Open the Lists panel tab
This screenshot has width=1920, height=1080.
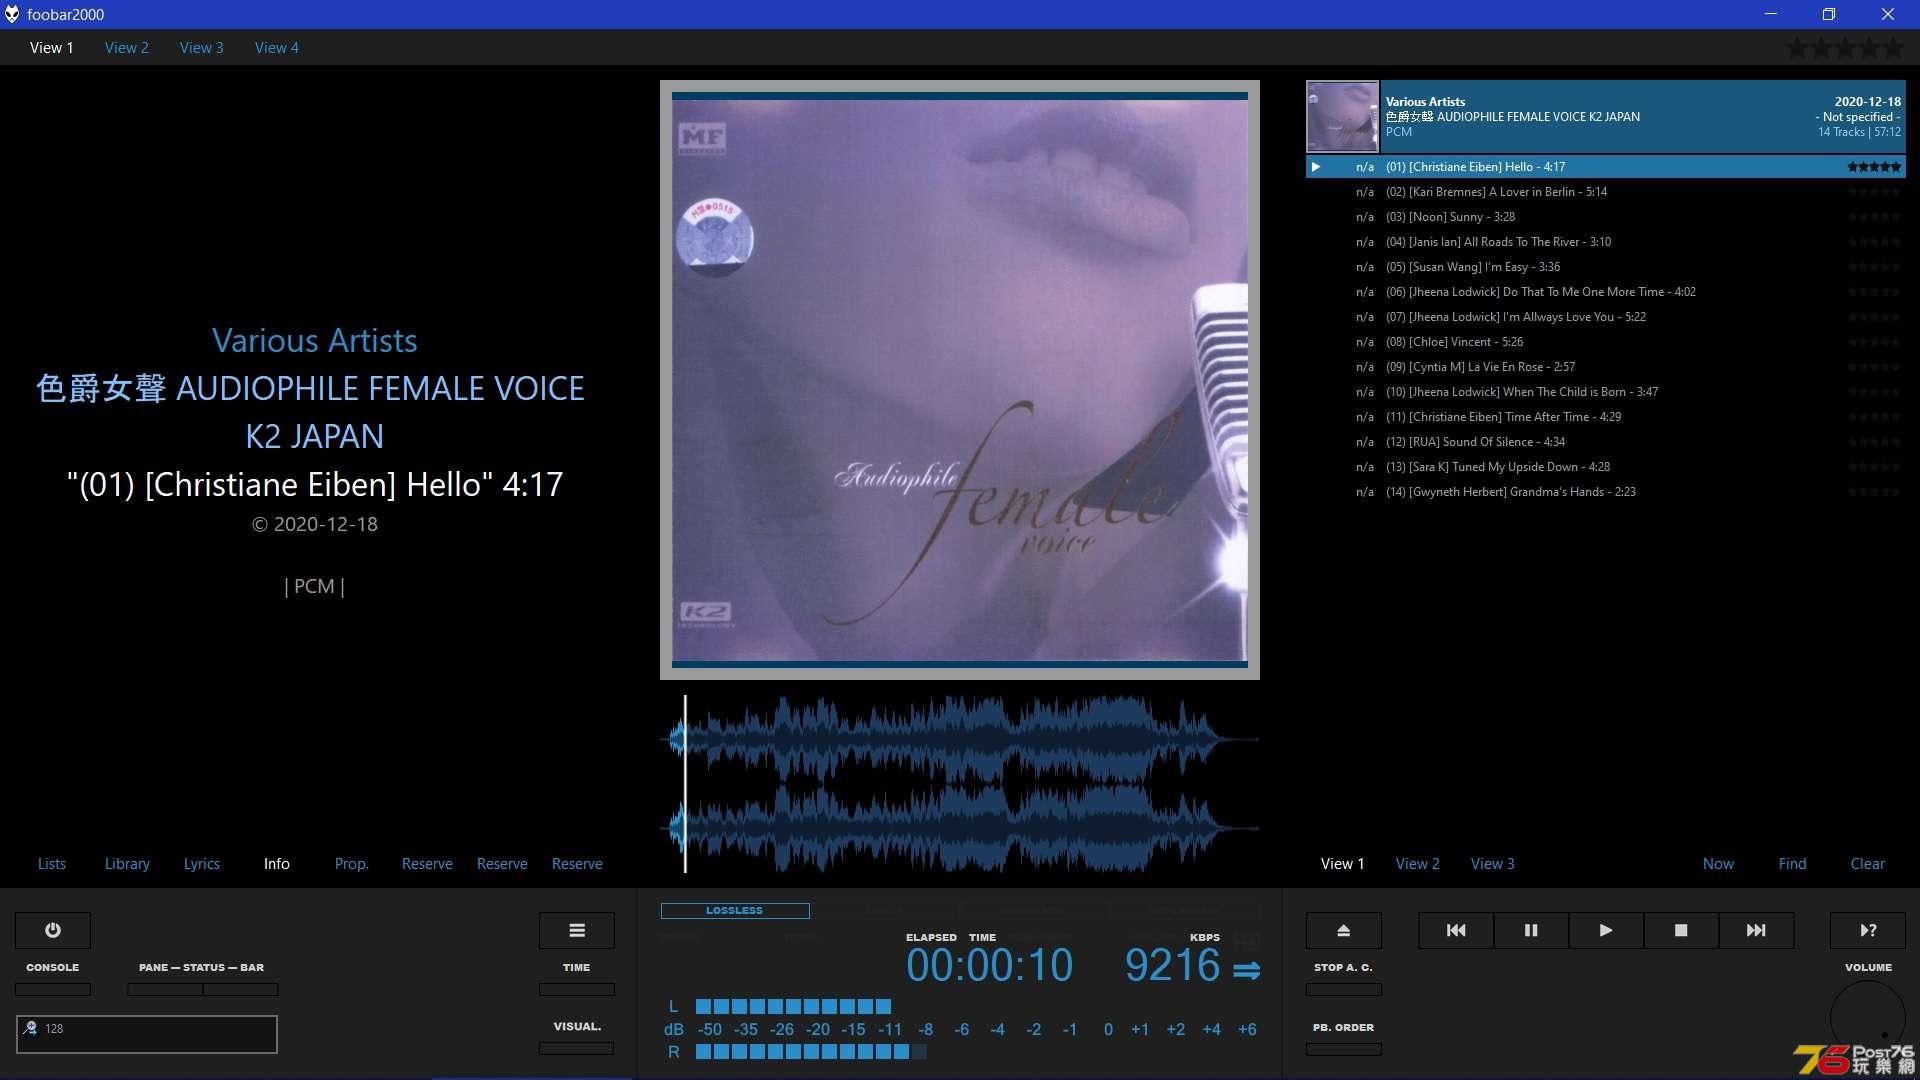coord(52,863)
